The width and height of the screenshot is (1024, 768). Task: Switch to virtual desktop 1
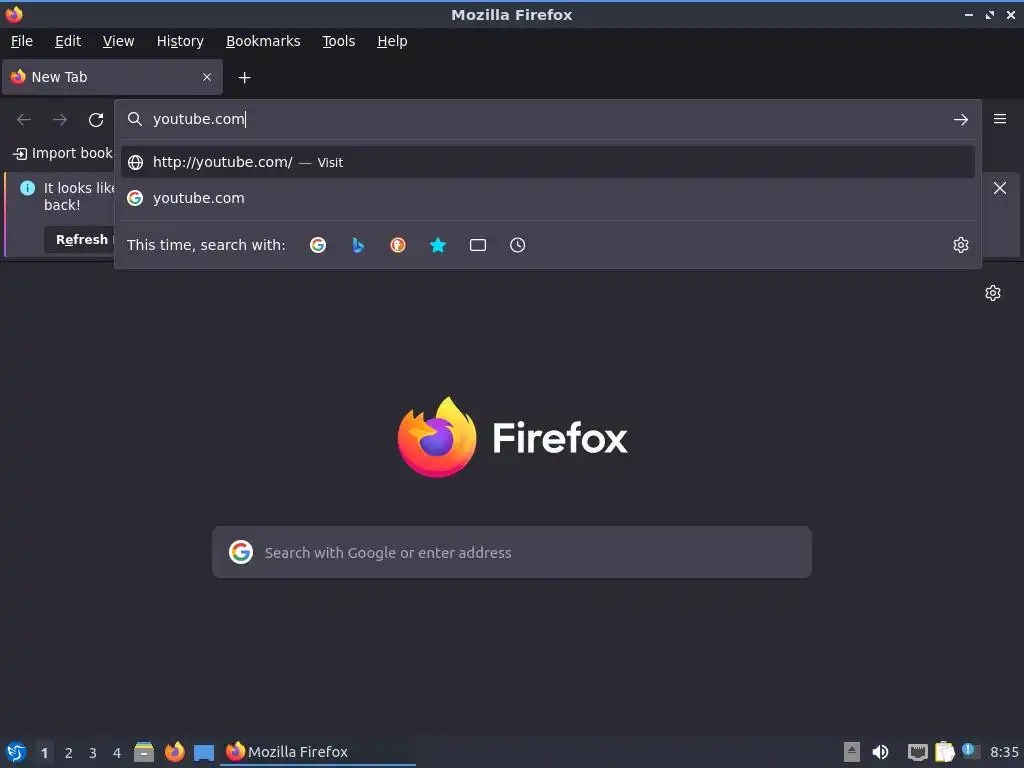pyautogui.click(x=44, y=753)
